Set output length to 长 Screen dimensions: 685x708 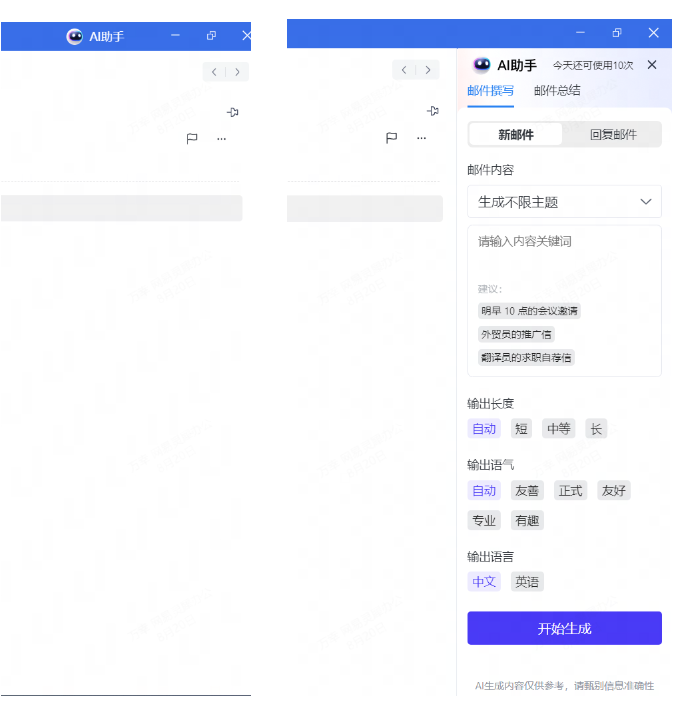[596, 429]
